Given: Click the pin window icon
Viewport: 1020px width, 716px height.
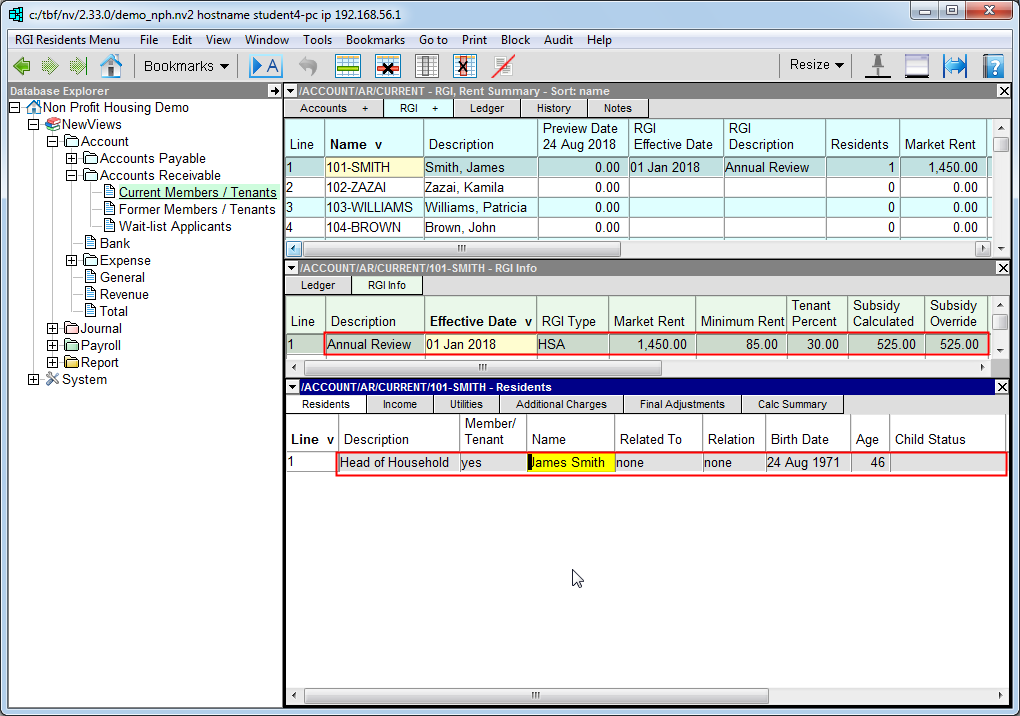Looking at the screenshot, I should [x=877, y=66].
